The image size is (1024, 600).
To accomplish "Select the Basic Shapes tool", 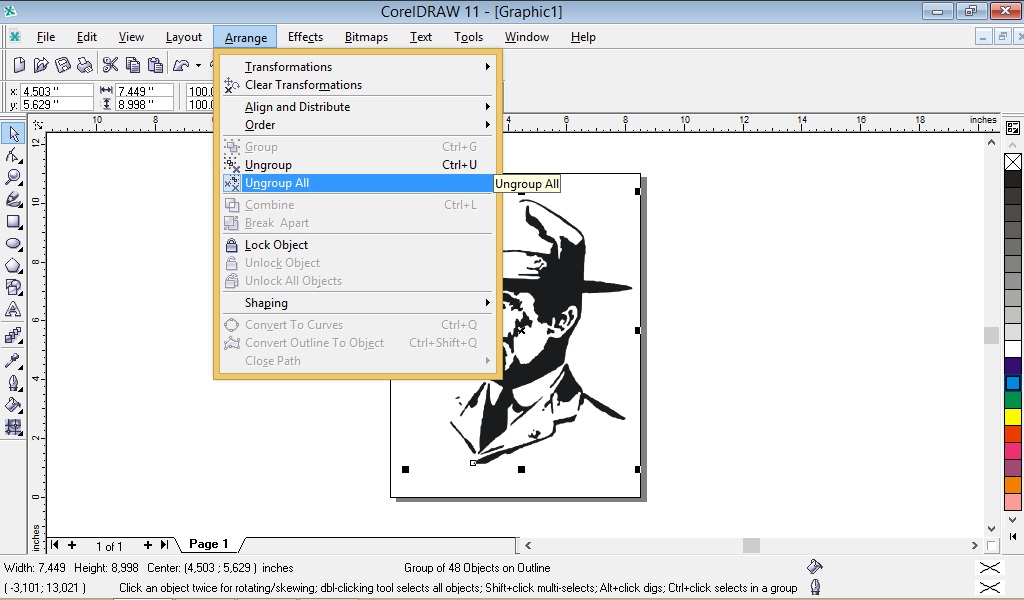I will tap(13, 287).
